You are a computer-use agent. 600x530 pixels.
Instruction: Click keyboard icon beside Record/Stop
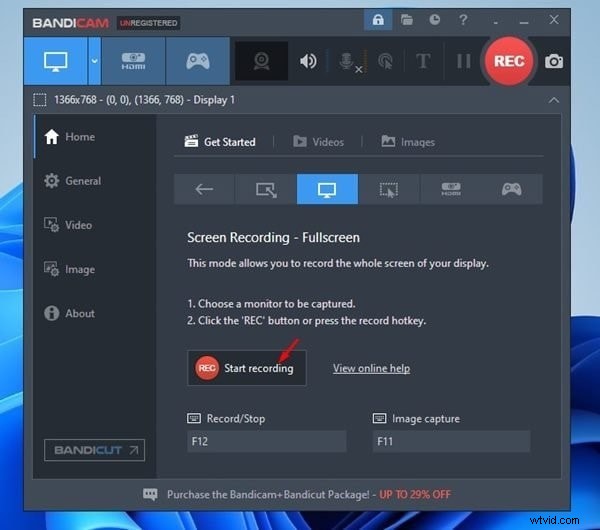(194, 418)
